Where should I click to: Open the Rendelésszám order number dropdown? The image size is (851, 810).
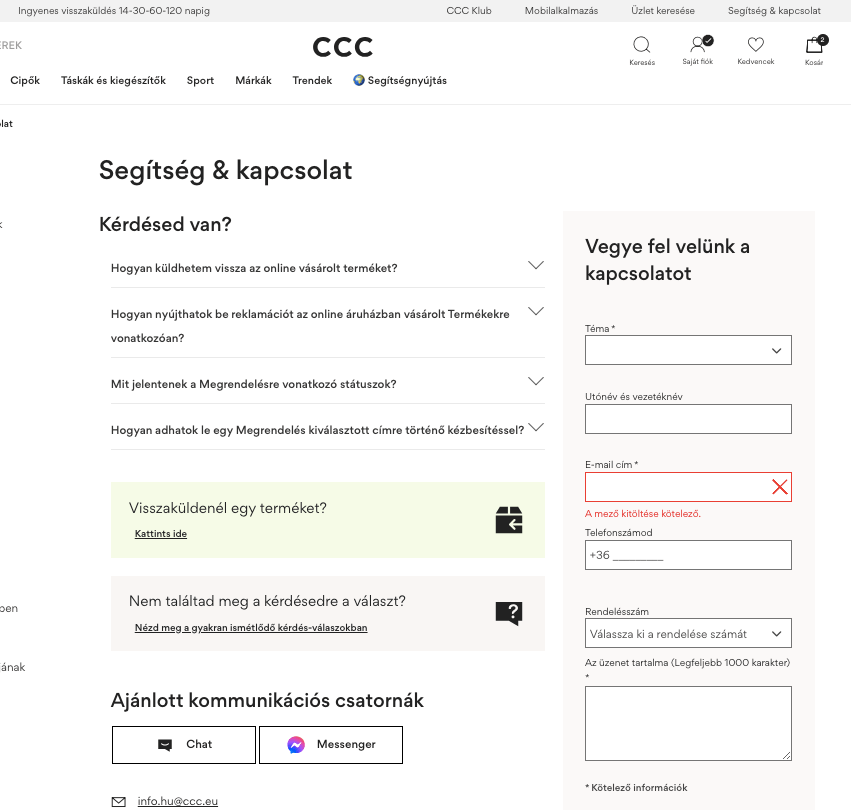pos(688,633)
